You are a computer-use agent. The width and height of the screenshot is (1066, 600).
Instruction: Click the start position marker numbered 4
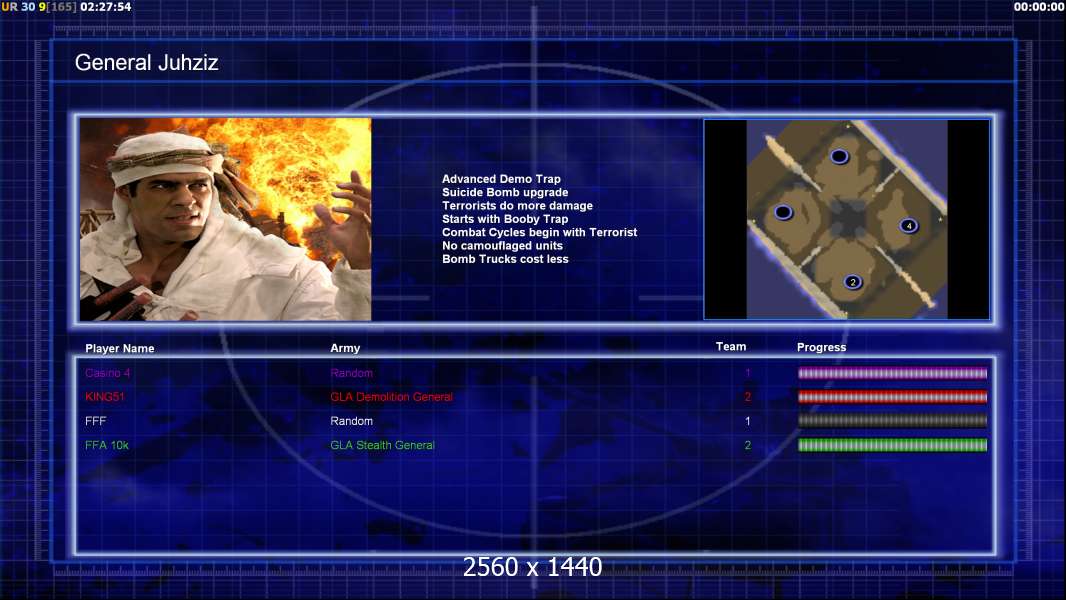click(908, 226)
